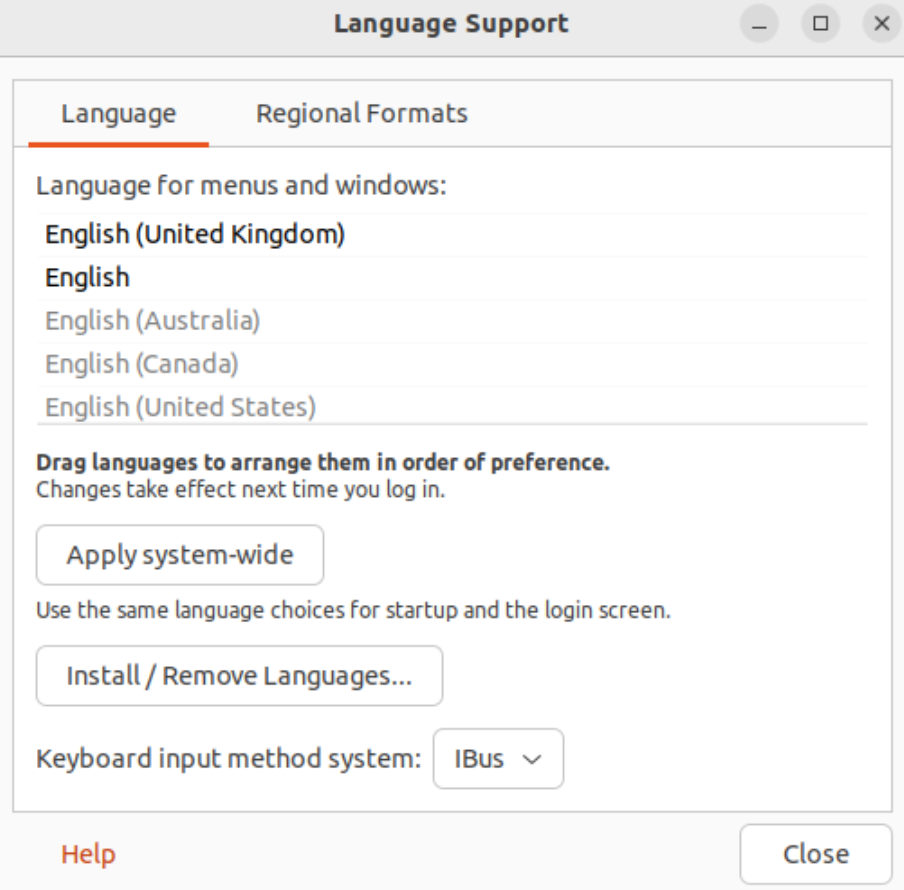
Task: Choose English (Australia) from the list
Action: (x=153, y=321)
